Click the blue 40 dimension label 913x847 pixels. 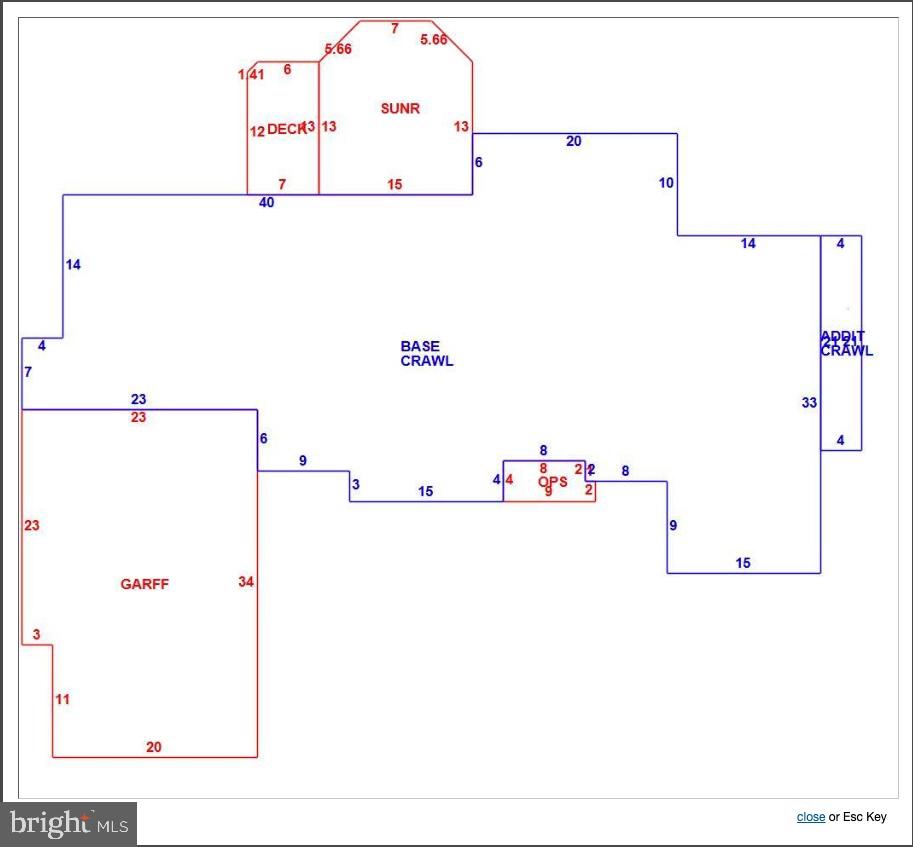tap(266, 203)
